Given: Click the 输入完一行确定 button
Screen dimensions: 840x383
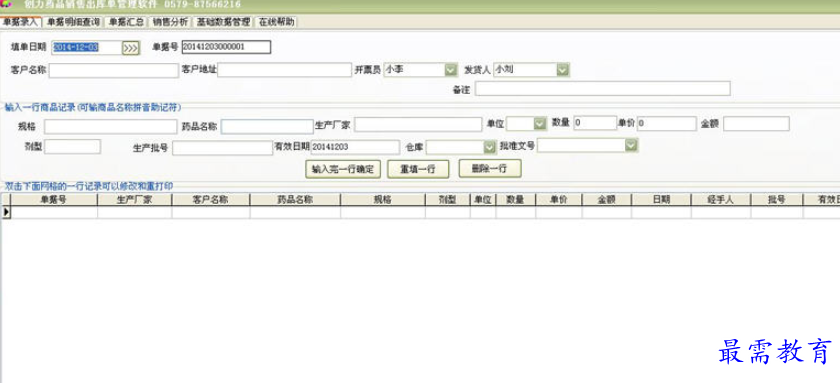Looking at the screenshot, I should tap(343, 169).
